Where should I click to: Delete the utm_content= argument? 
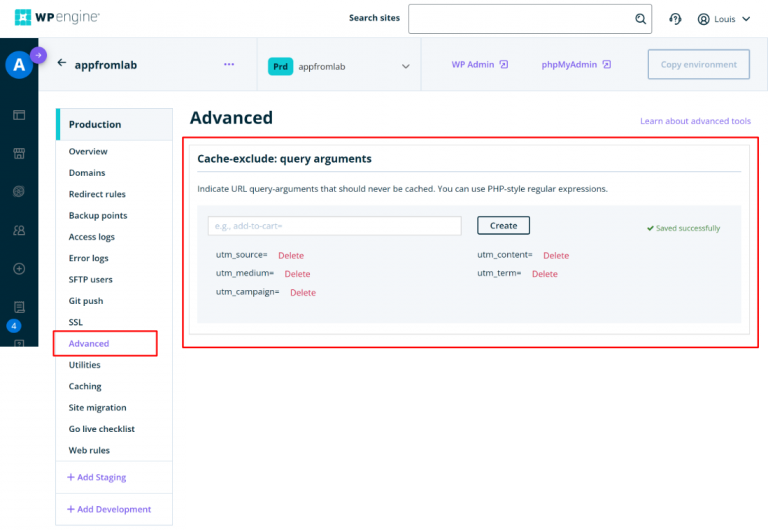click(556, 256)
